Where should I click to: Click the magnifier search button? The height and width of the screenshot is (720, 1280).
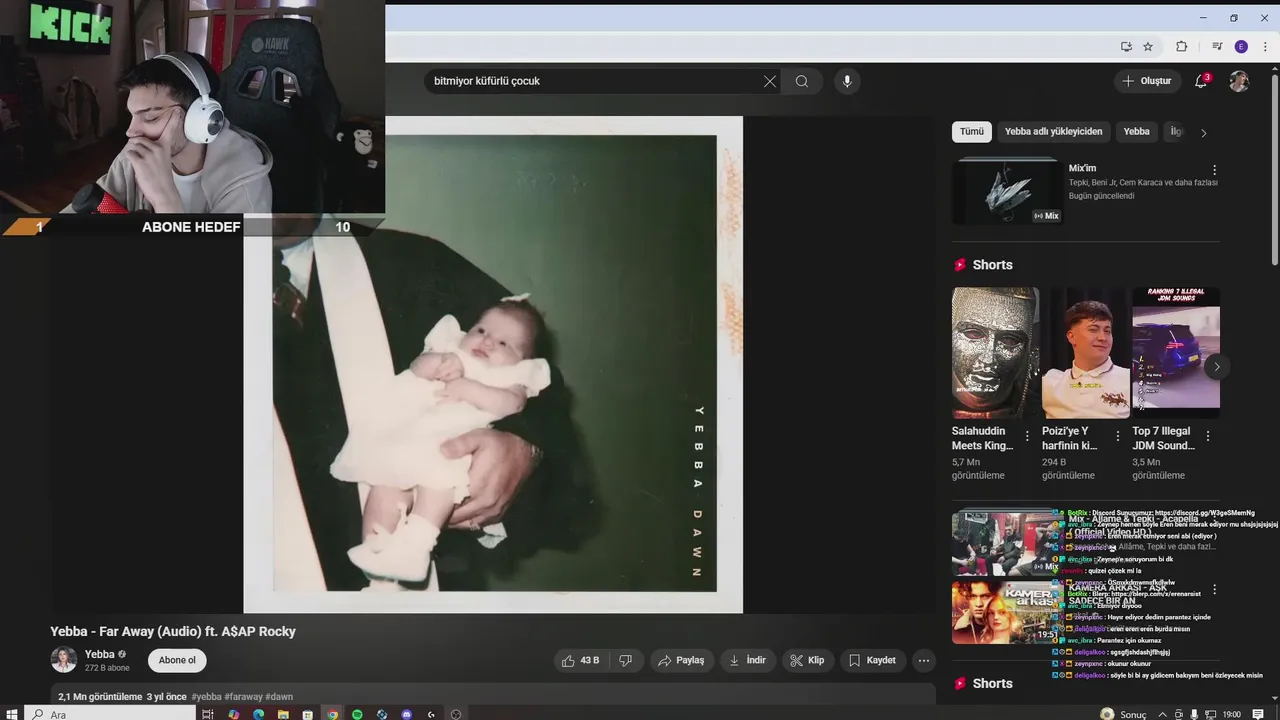pos(802,81)
